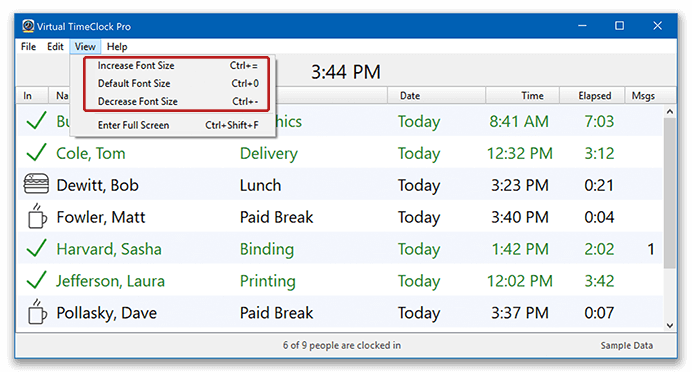Click the message count 1 for Harvard, Sasha

point(651,249)
